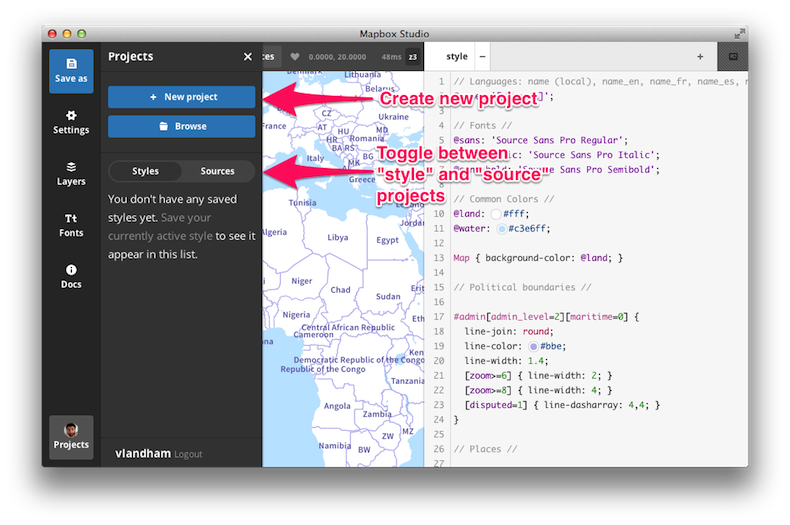
Task: Click the '[zoom>=6]' code line
Action: (x=538, y=376)
